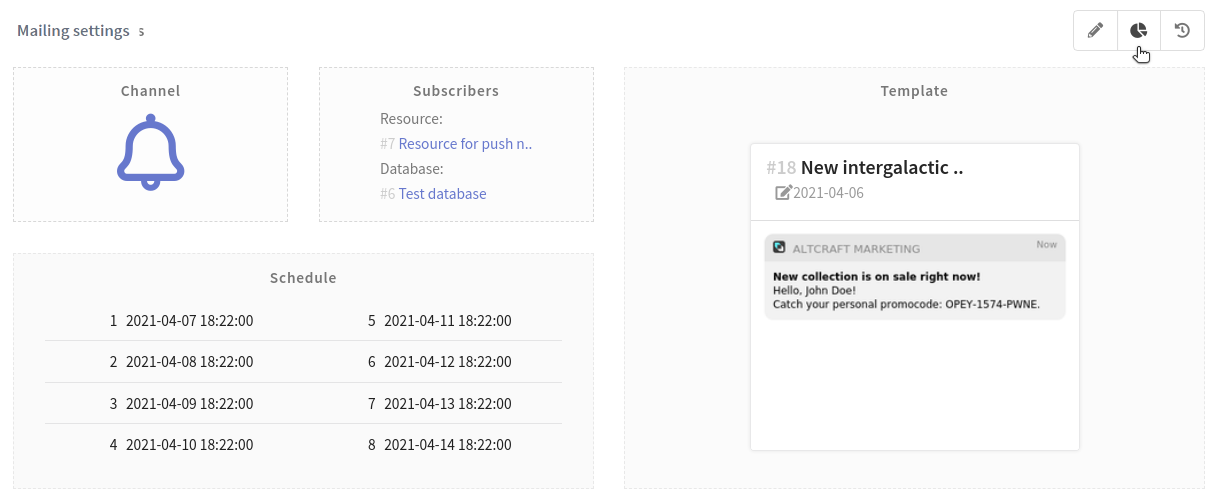
Task: Select schedule entry 2021-04-13 18:22:00
Action: click(x=447, y=404)
